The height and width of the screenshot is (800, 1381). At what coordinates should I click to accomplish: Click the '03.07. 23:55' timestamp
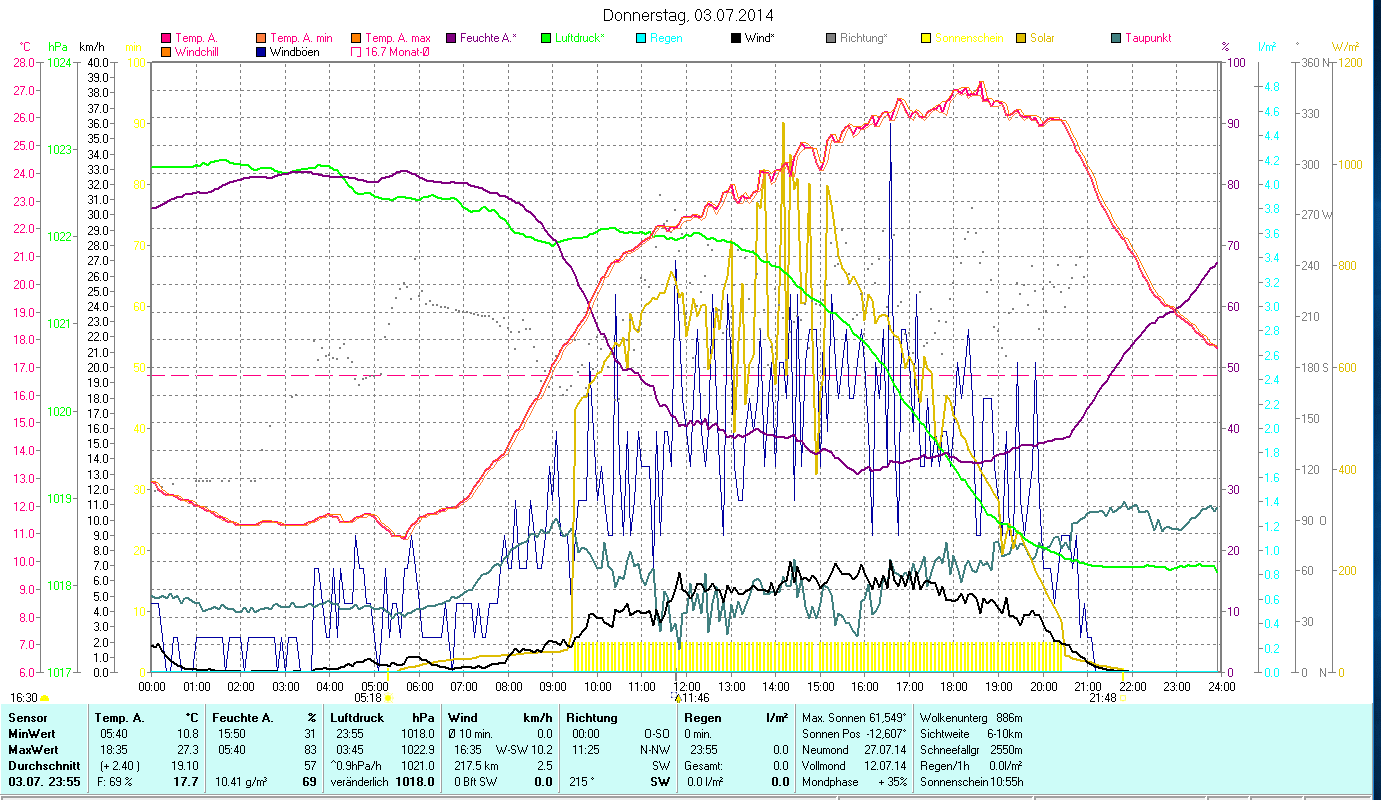tap(43, 782)
